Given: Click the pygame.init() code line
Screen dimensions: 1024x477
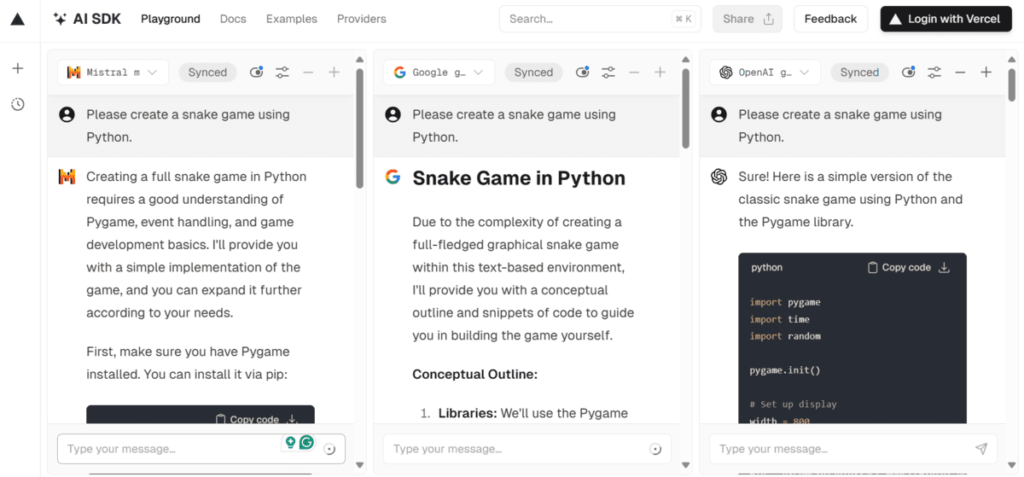Looking at the screenshot, I should (785, 370).
